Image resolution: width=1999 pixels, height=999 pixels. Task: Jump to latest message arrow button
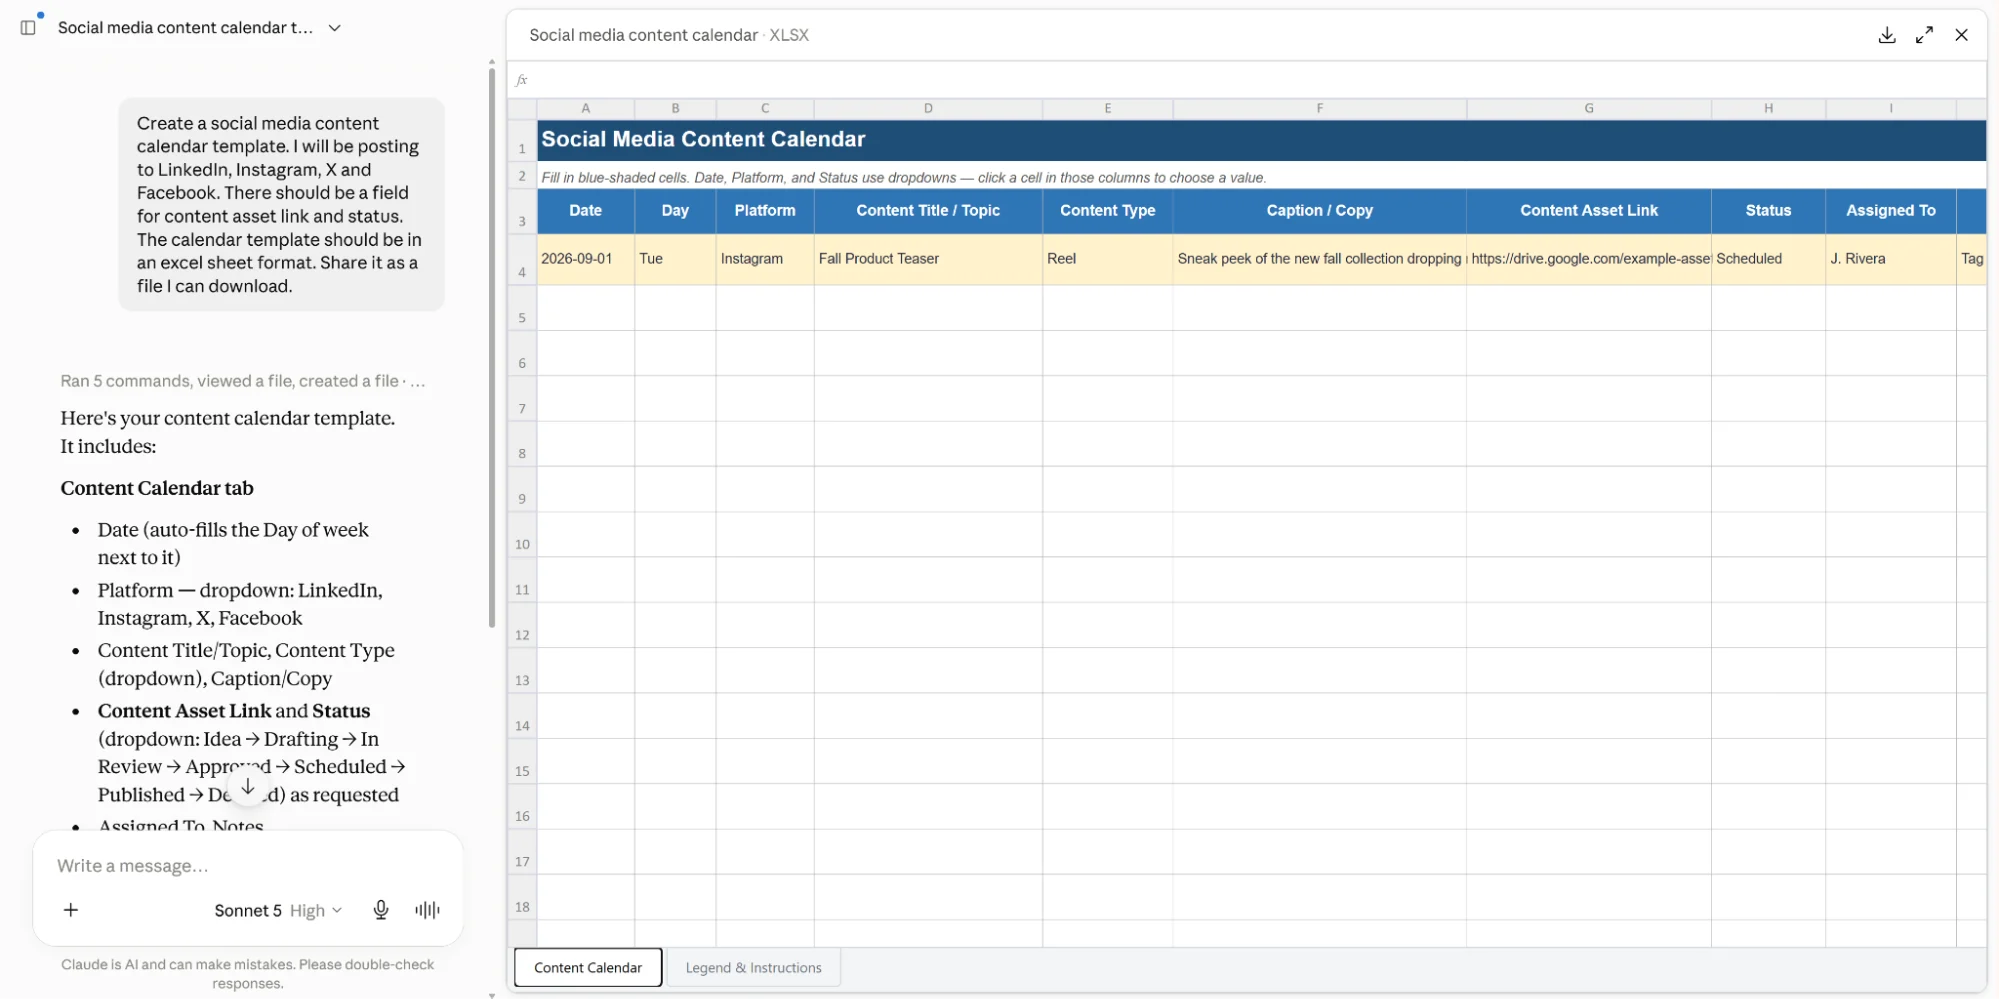pyautogui.click(x=248, y=787)
